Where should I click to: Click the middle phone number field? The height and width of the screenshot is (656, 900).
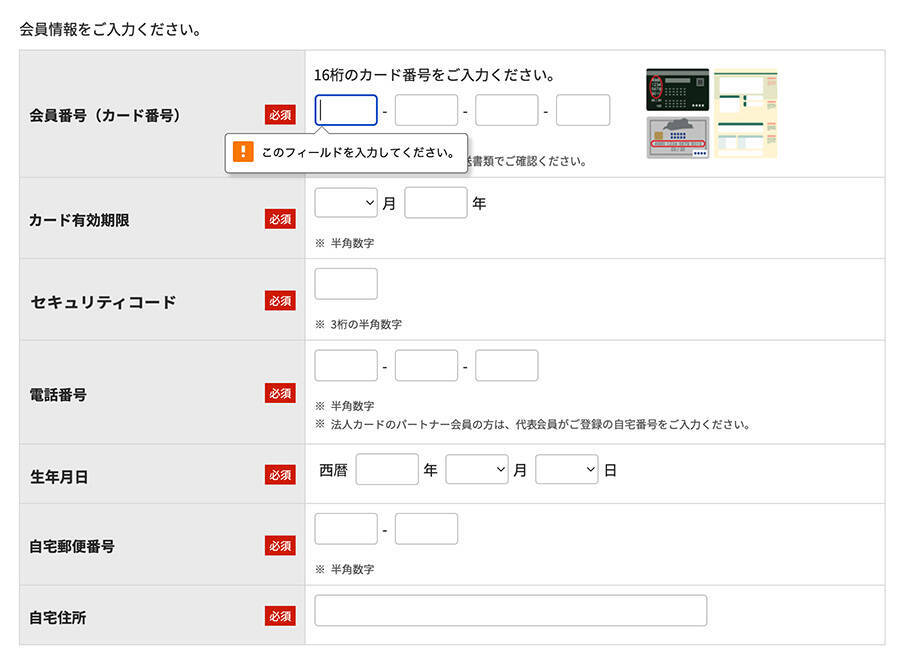[426, 365]
